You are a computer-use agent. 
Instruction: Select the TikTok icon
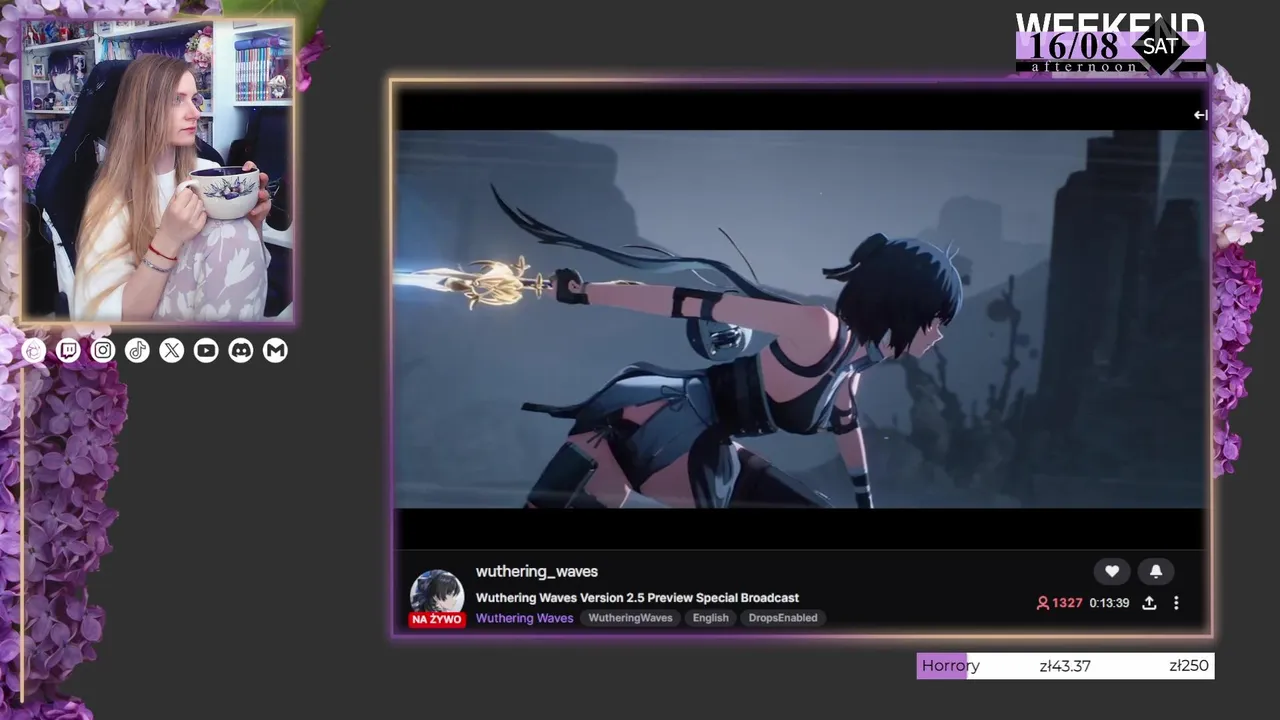(x=137, y=350)
